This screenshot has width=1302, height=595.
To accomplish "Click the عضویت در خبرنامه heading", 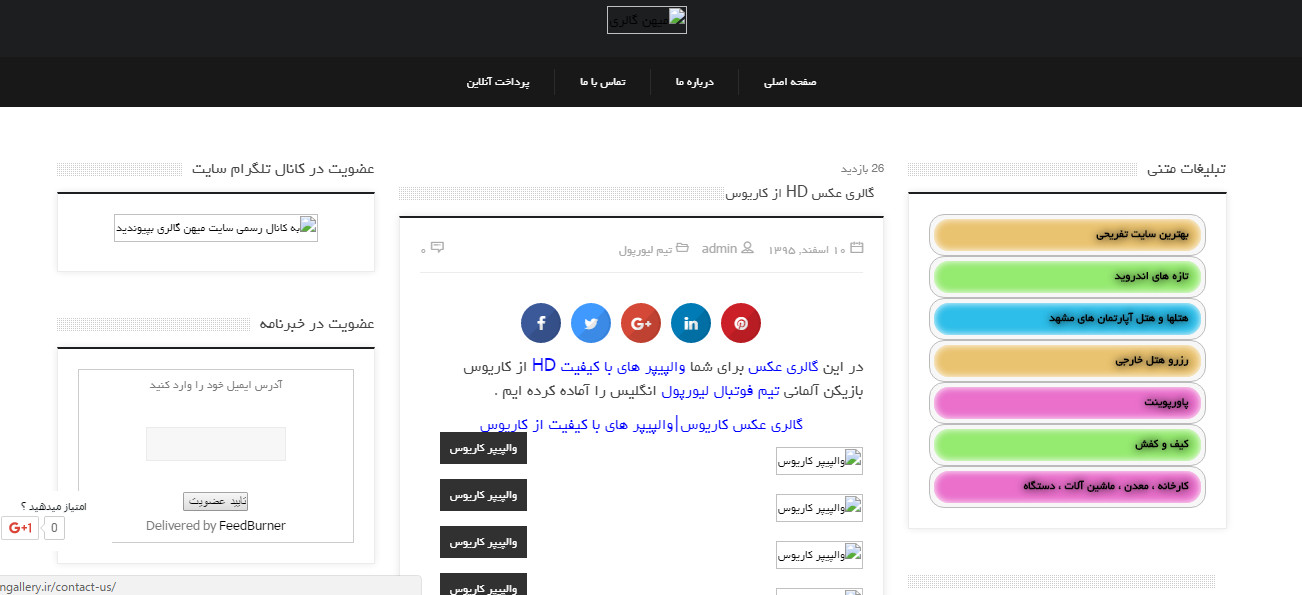I will tap(317, 324).
